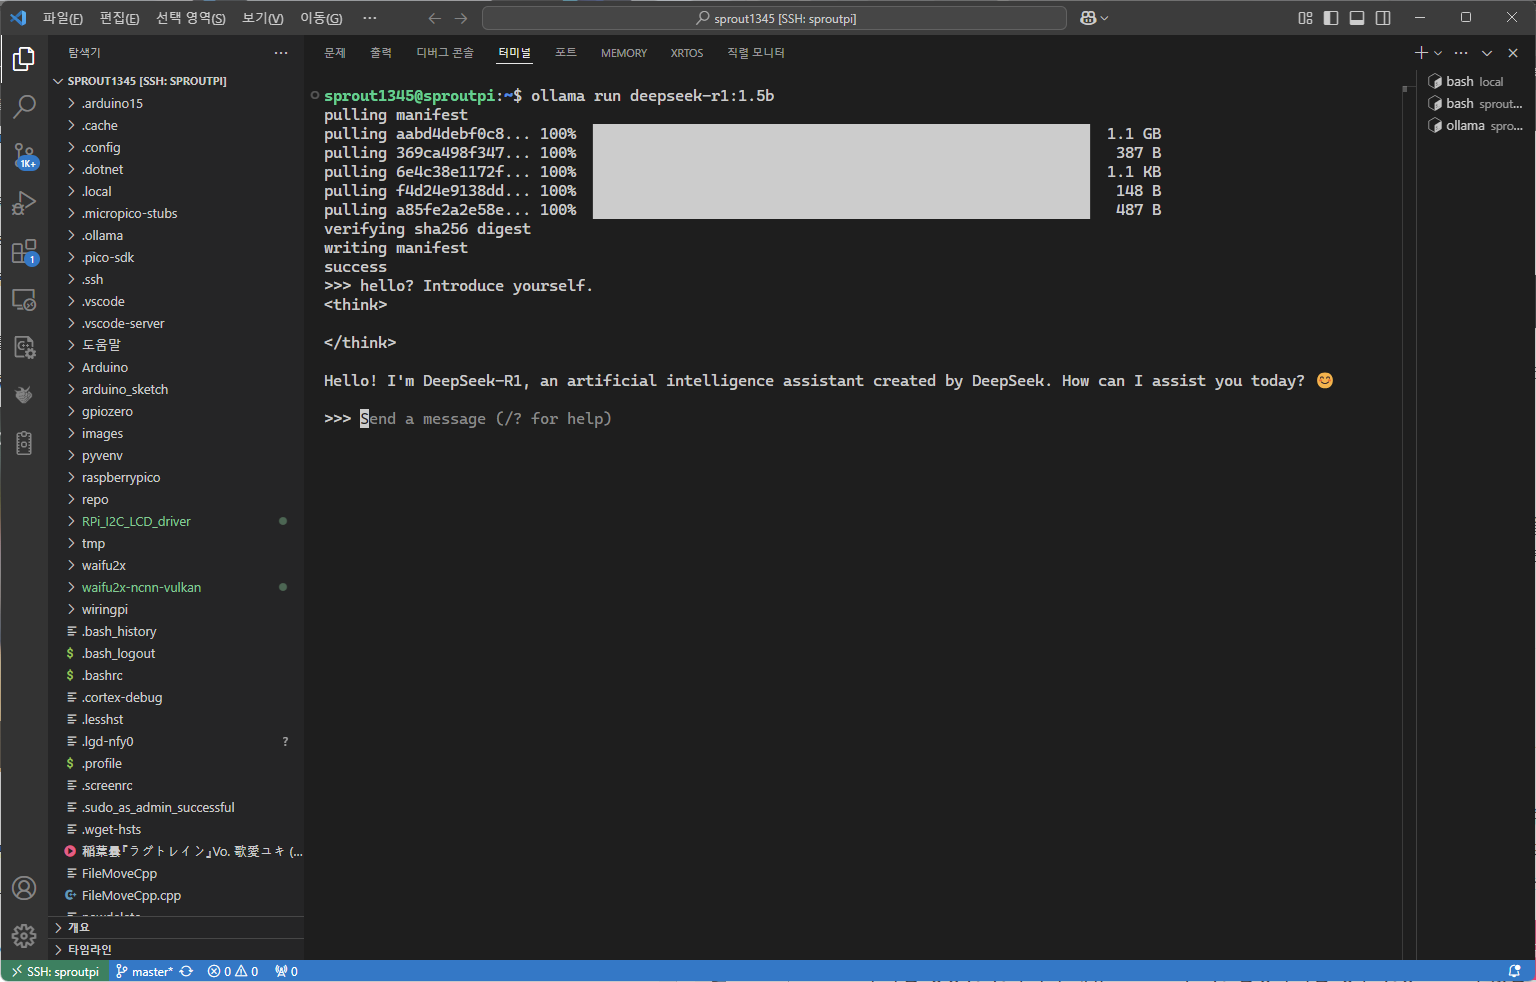Image resolution: width=1536 pixels, height=982 pixels.
Task: Switch to the 포트 tab
Action: (x=566, y=53)
